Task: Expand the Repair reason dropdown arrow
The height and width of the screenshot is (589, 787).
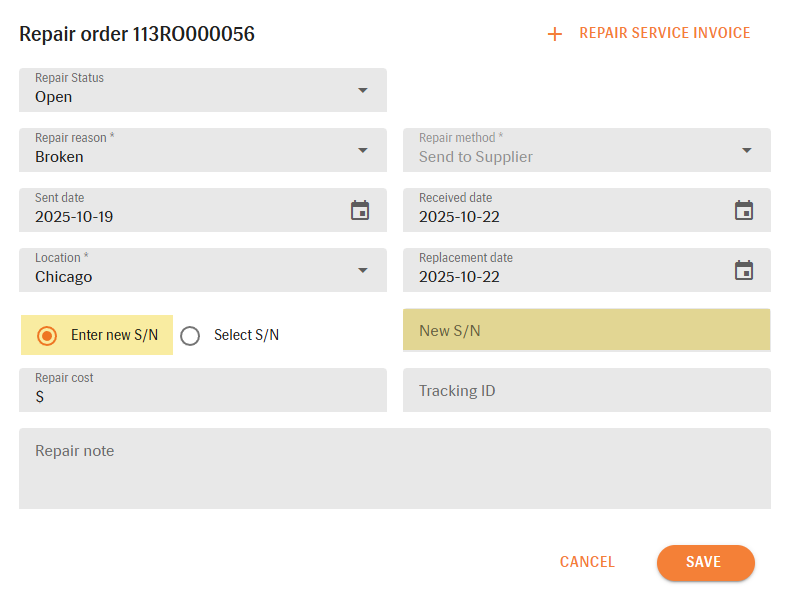Action: pyautogui.click(x=362, y=151)
